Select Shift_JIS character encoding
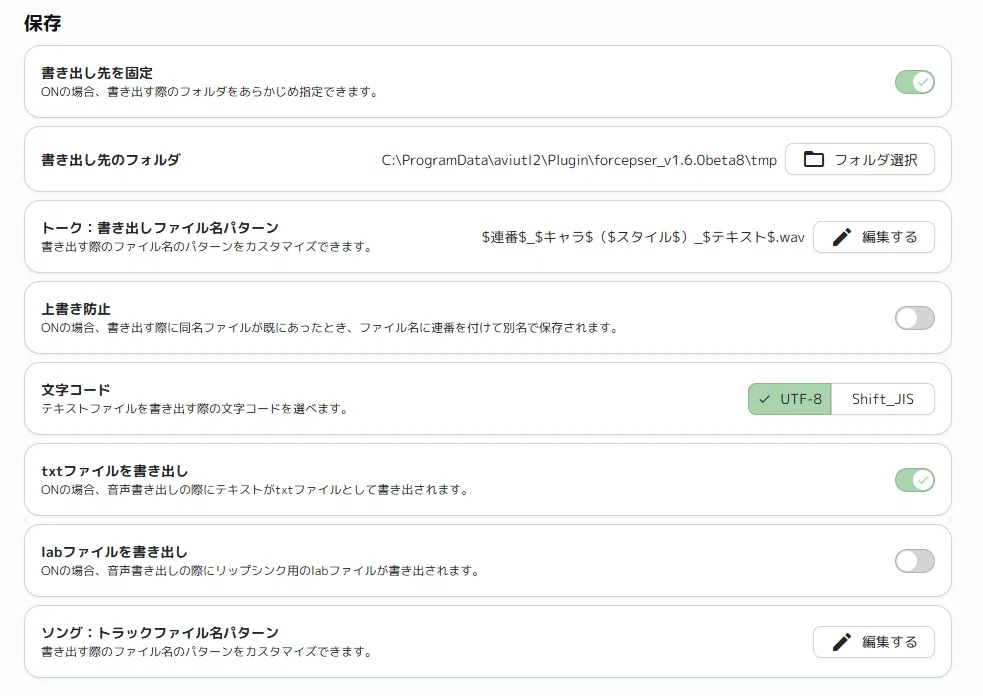This screenshot has width=983, height=696. coord(883,399)
